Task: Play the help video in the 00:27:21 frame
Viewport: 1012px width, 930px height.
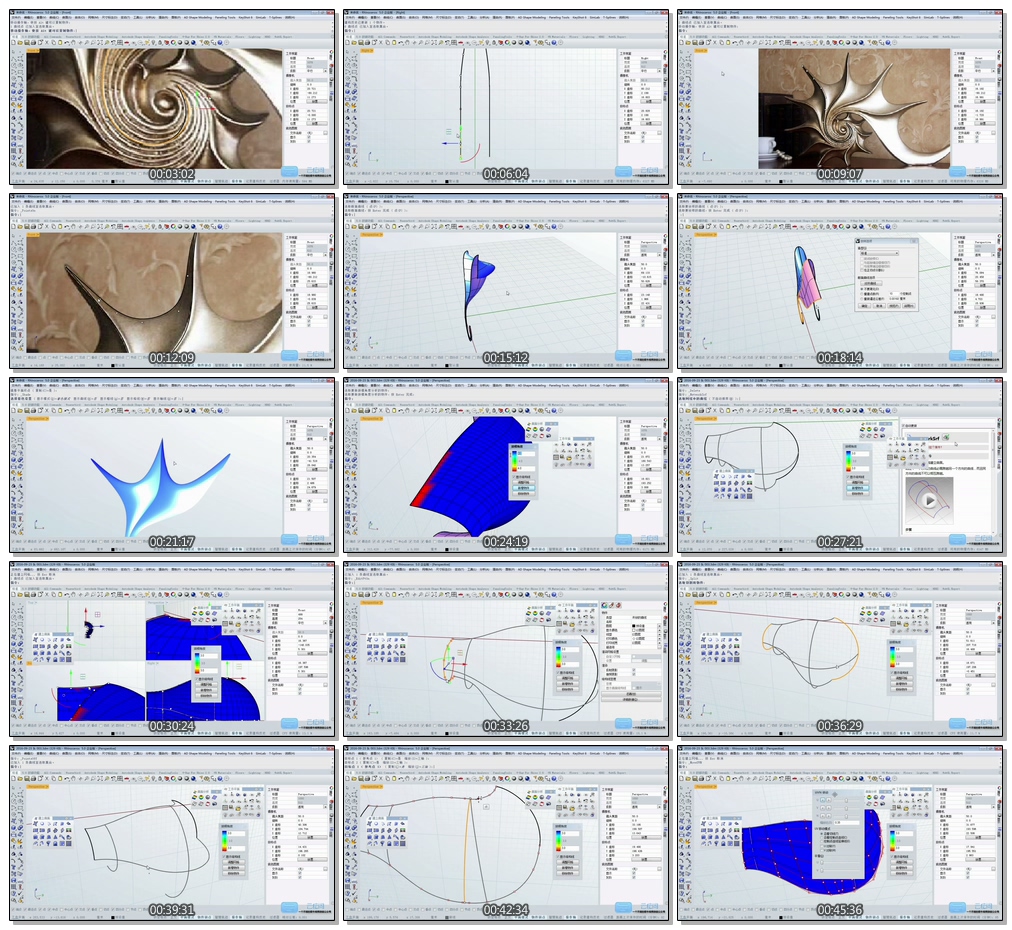Action: click(x=929, y=501)
